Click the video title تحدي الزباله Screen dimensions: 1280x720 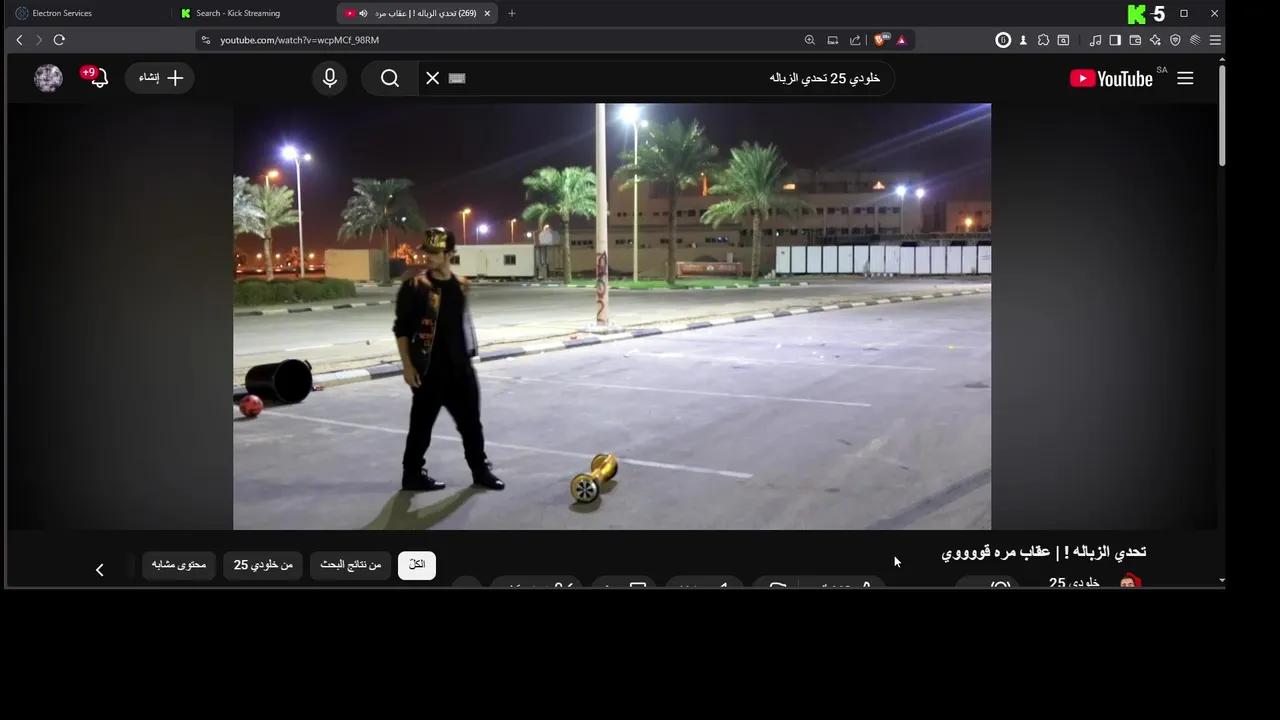click(x=1044, y=552)
